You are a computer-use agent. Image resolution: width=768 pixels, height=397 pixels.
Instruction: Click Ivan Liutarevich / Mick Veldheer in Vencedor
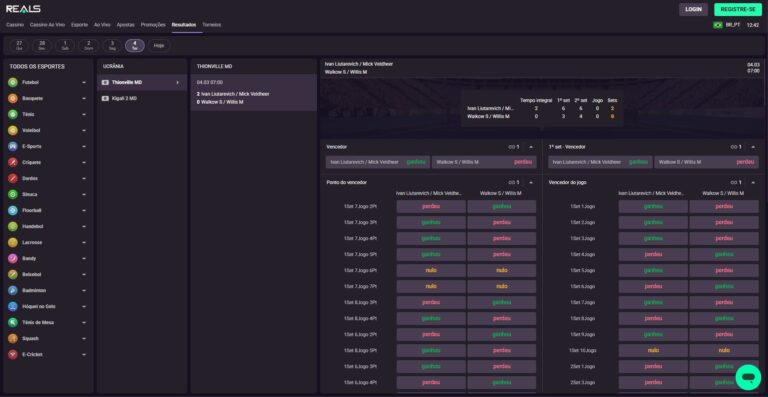(378, 162)
